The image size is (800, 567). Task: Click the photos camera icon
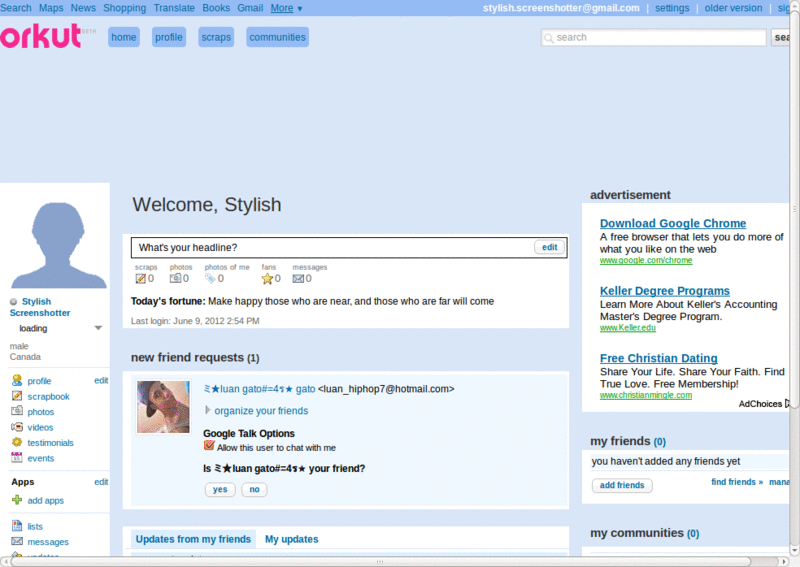tap(175, 278)
